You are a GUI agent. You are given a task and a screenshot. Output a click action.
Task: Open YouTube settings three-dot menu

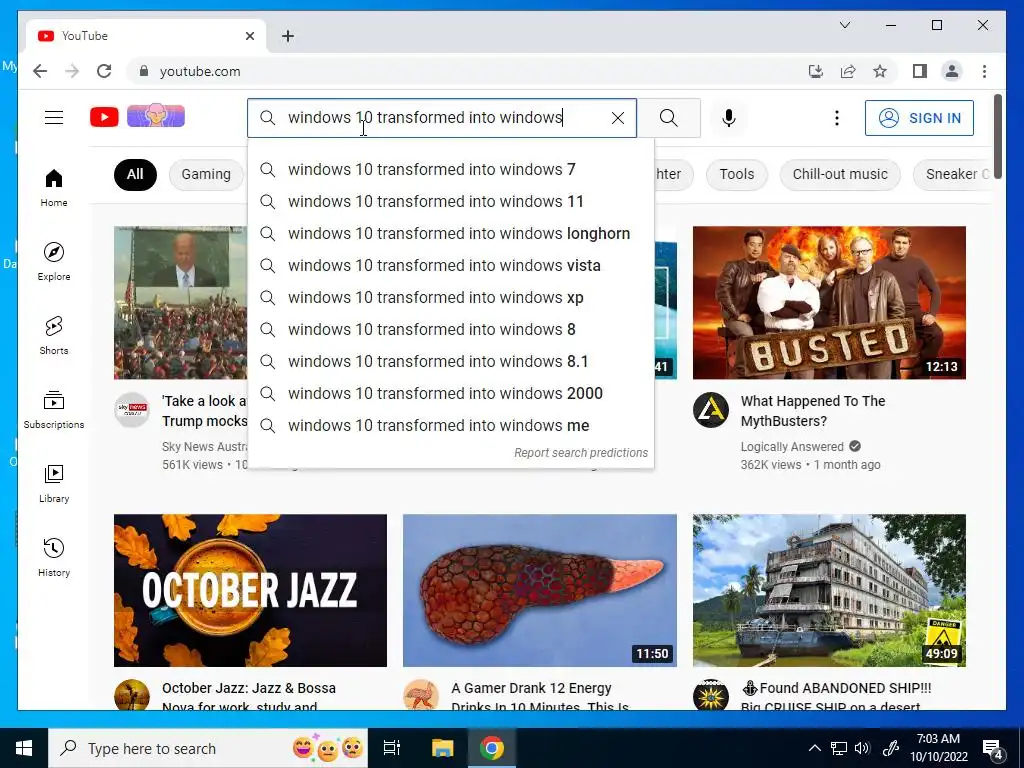tap(837, 118)
